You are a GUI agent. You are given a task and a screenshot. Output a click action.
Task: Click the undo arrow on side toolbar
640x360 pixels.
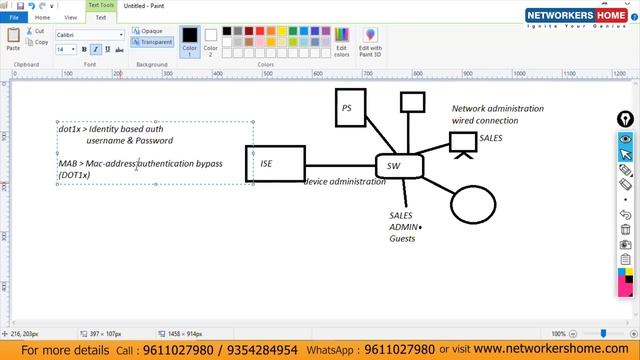coord(625,214)
